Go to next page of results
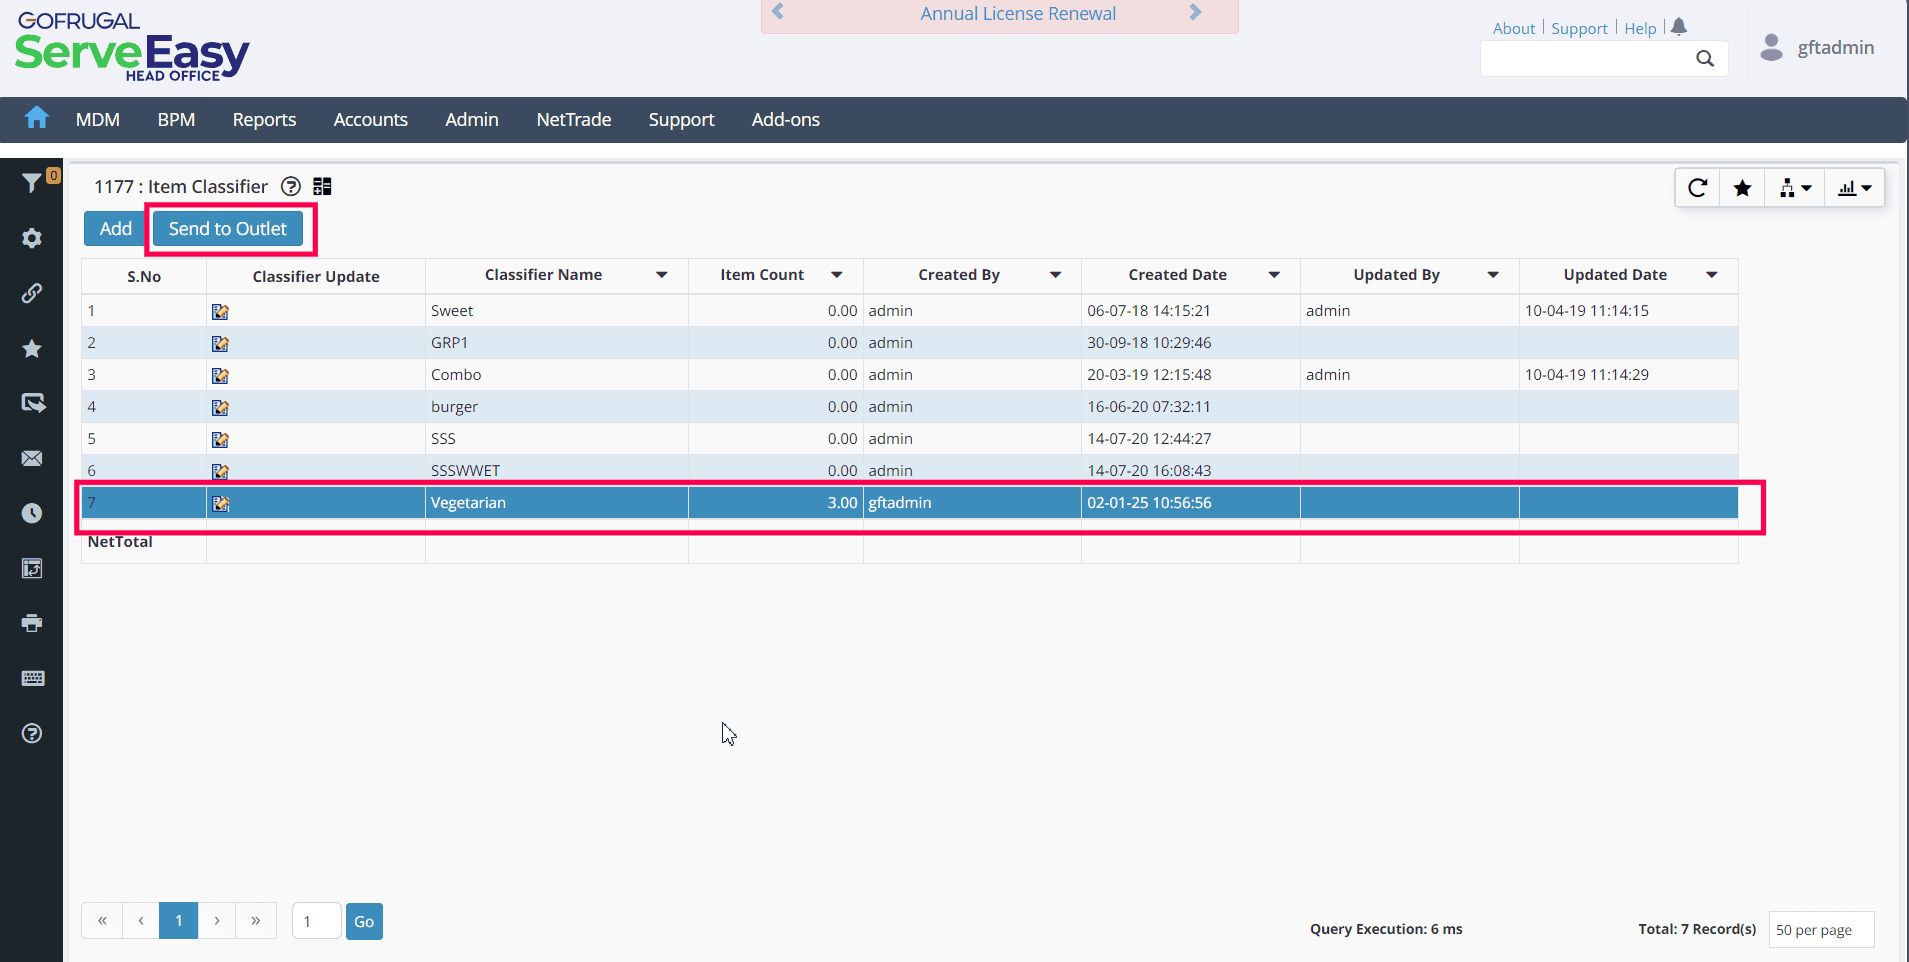 pyautogui.click(x=217, y=921)
